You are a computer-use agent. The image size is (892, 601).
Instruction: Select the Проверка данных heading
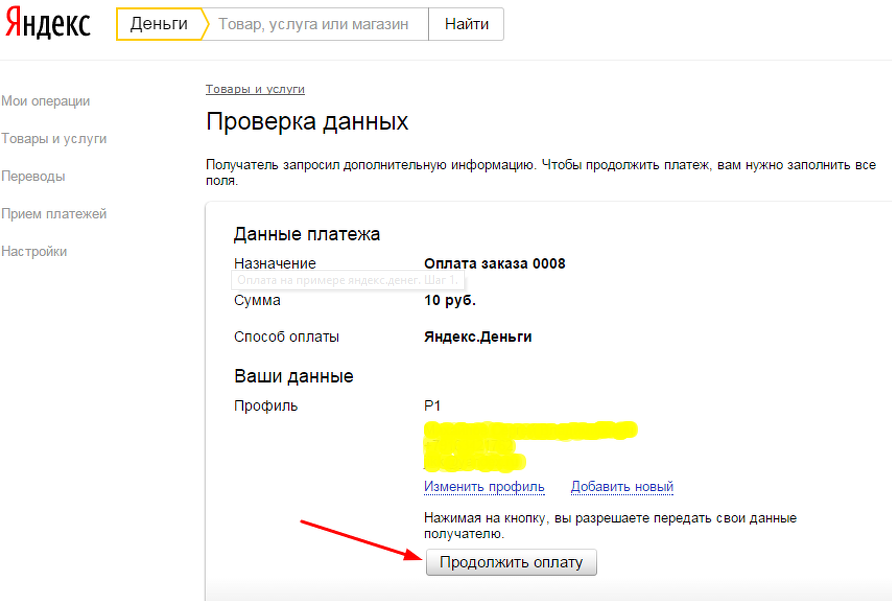307,121
